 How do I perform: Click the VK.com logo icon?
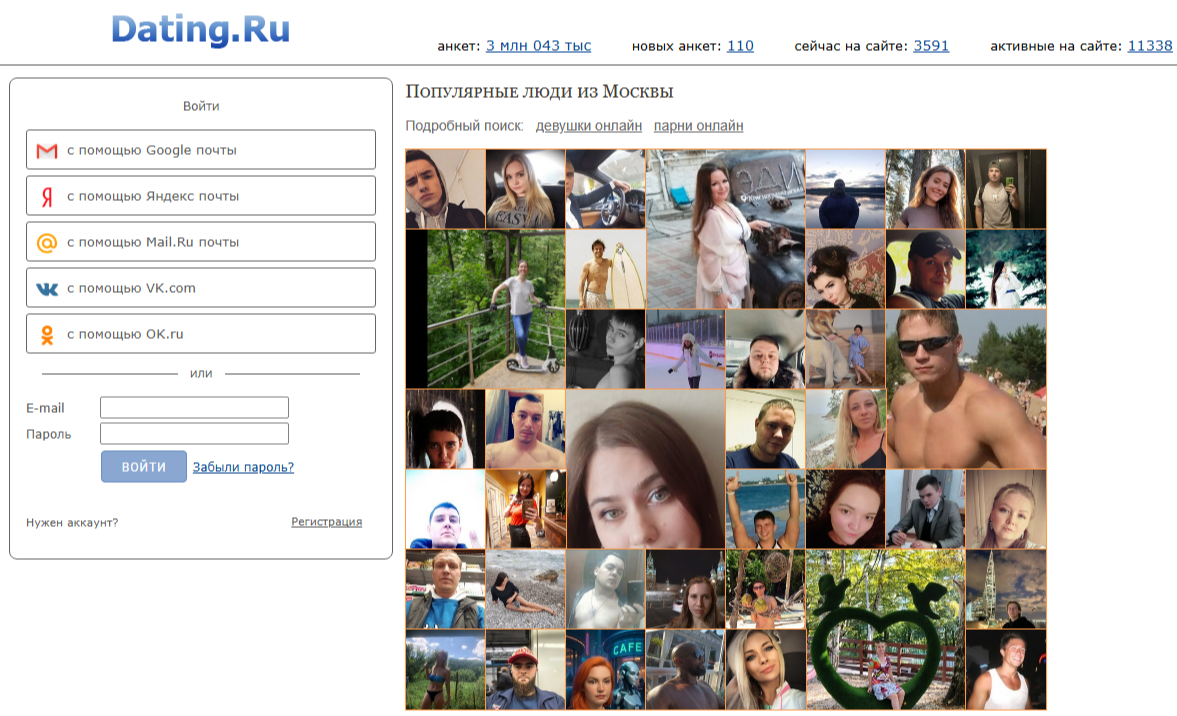coord(47,289)
